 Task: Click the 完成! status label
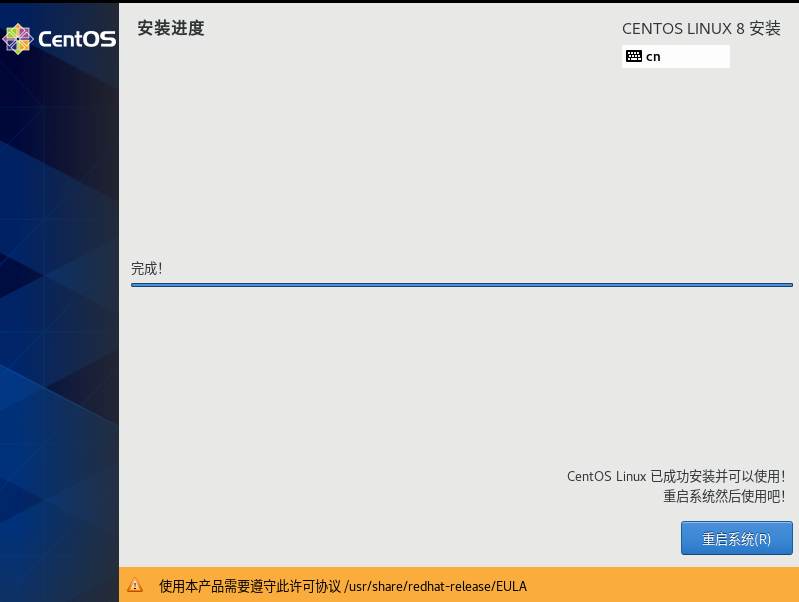pos(146,268)
